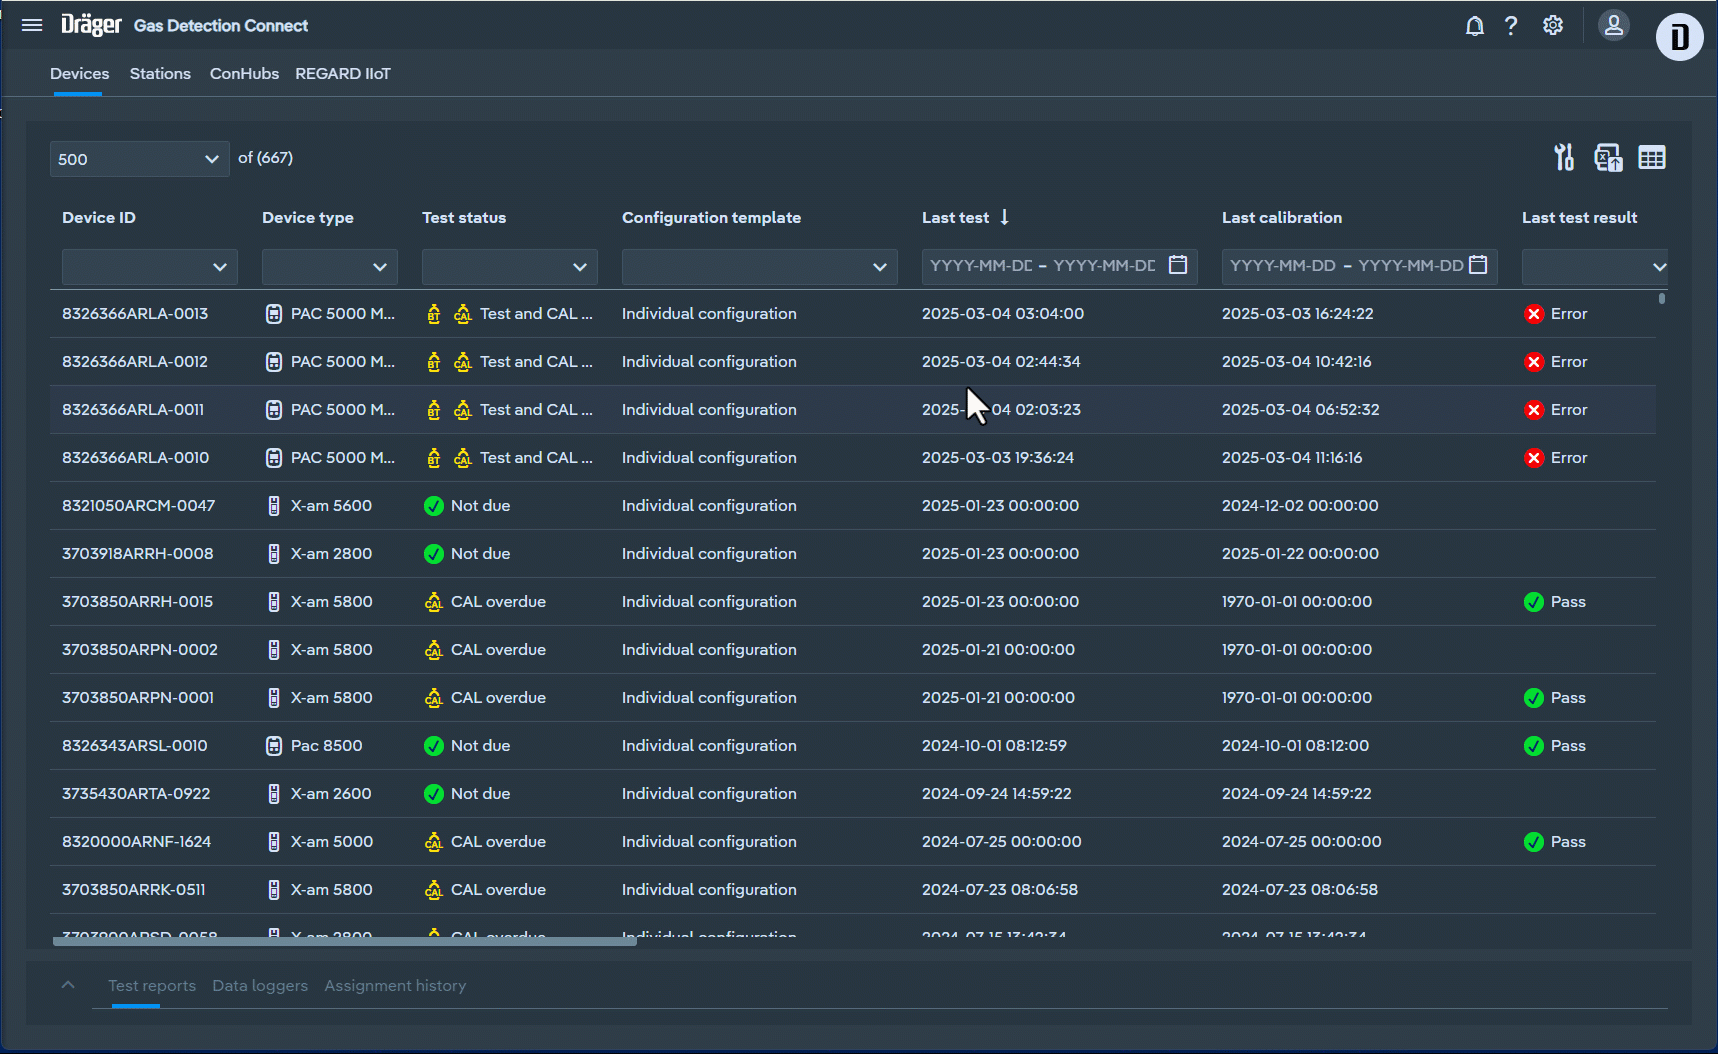
Task: Switch to ConHubs tab
Action: (244, 74)
